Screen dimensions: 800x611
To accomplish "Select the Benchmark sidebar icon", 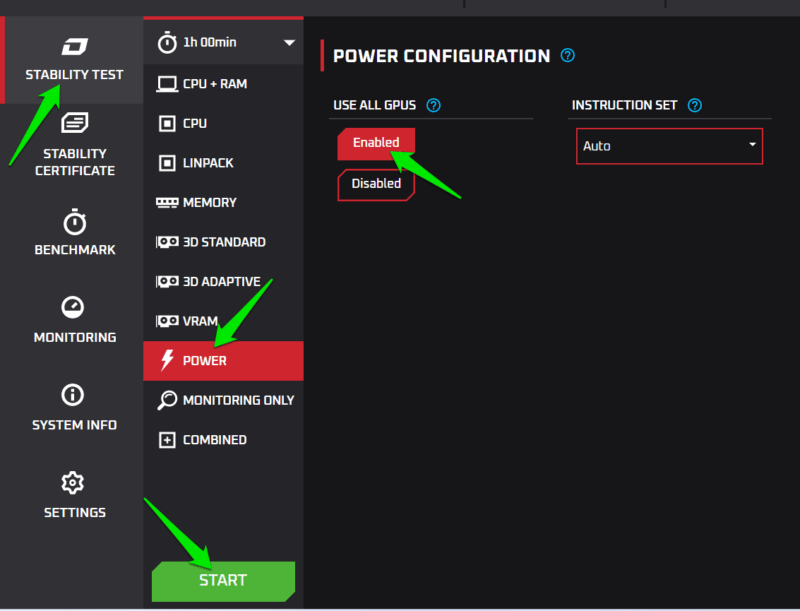I will click(73, 232).
